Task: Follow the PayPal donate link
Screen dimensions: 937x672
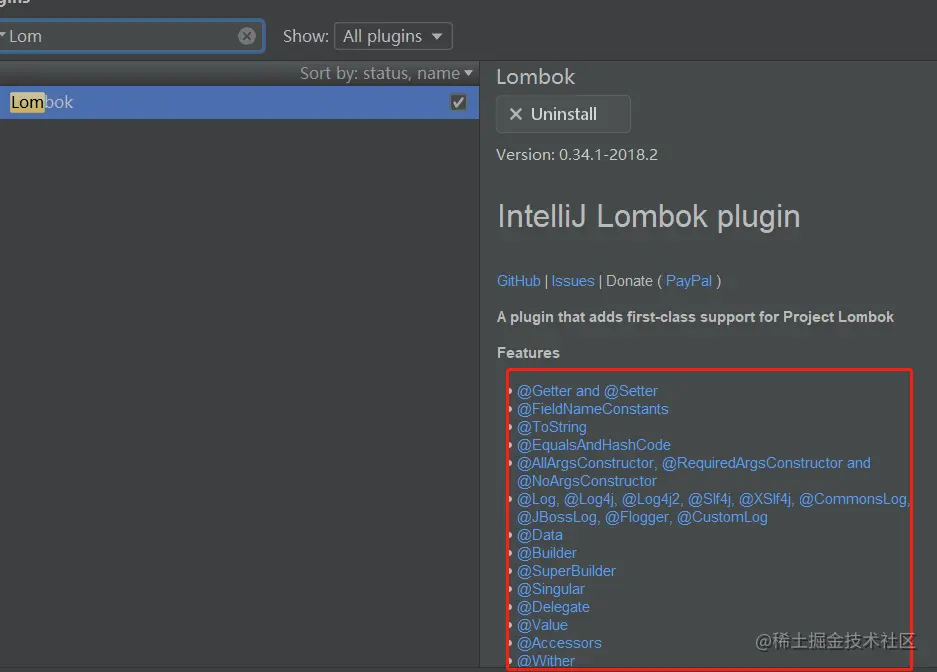Action: click(689, 281)
